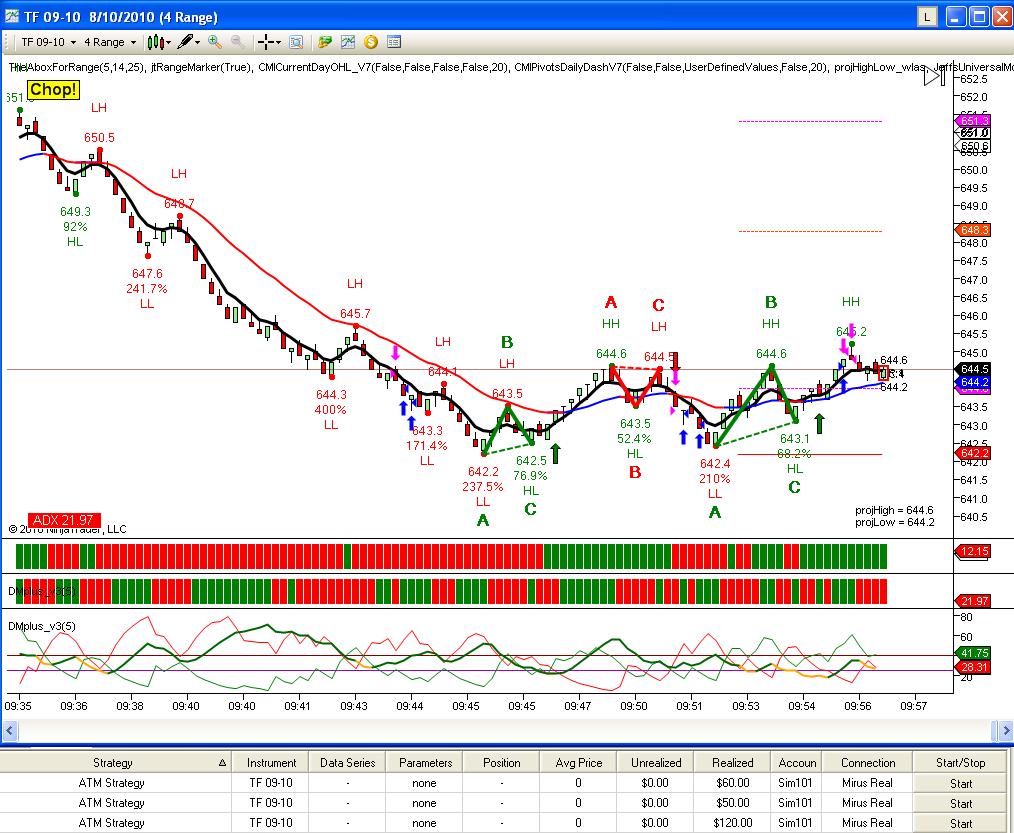This screenshot has height=833, width=1014.
Task: Expand the crosshair cursor dropdown arrow
Action: click(279, 43)
